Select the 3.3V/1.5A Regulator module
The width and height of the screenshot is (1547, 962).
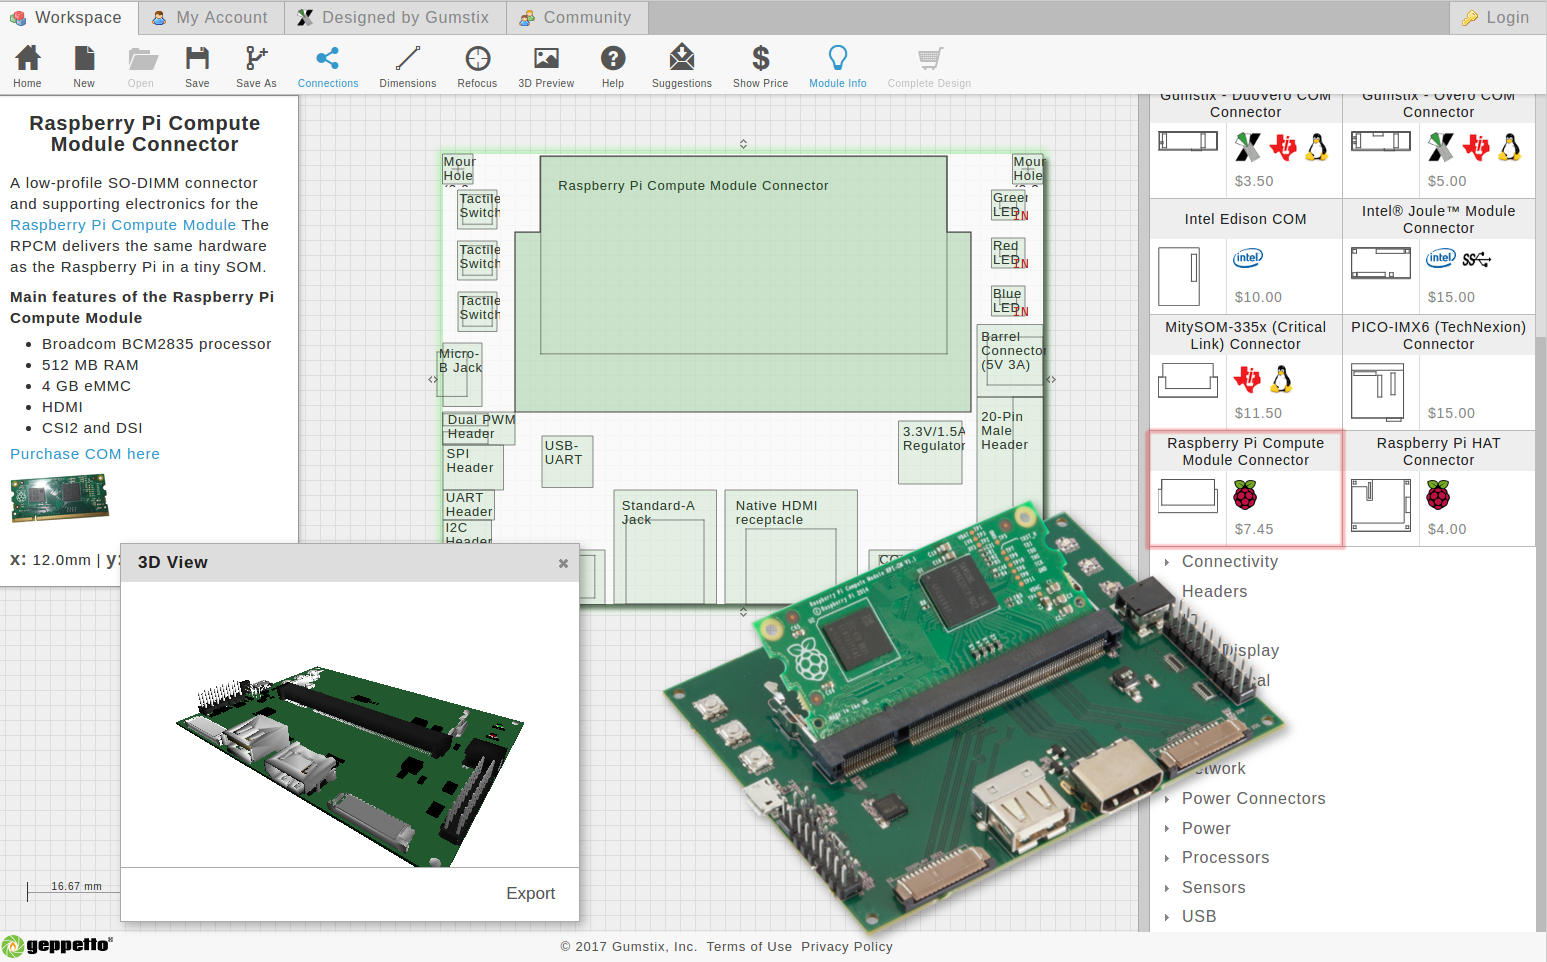pos(931,452)
